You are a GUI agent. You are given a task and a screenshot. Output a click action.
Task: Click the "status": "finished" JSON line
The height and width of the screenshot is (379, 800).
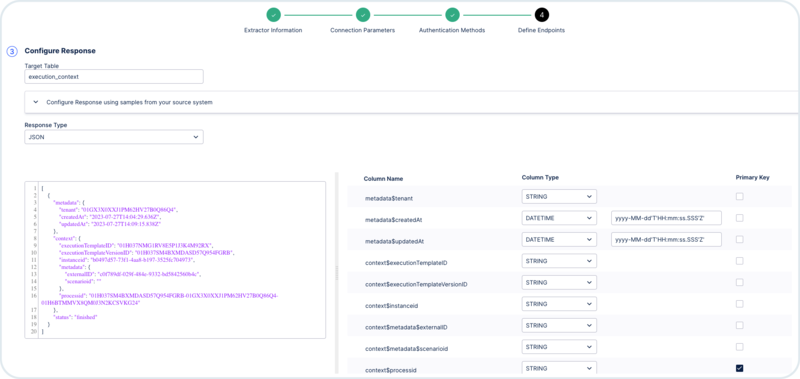[75, 317]
